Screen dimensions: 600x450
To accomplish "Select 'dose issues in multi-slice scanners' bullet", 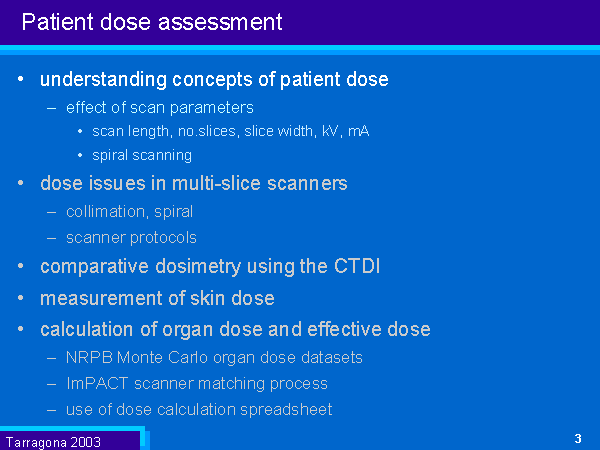I will pyautogui.click(x=194, y=183).
